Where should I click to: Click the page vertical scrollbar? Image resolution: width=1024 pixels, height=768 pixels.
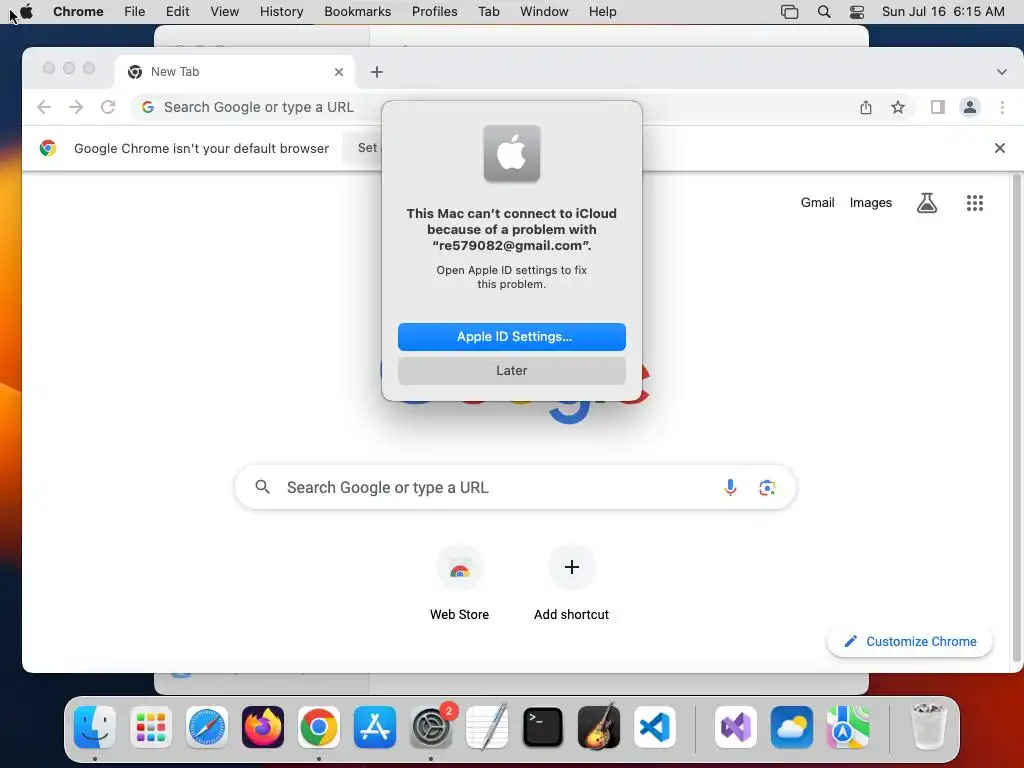[x=1016, y=418]
